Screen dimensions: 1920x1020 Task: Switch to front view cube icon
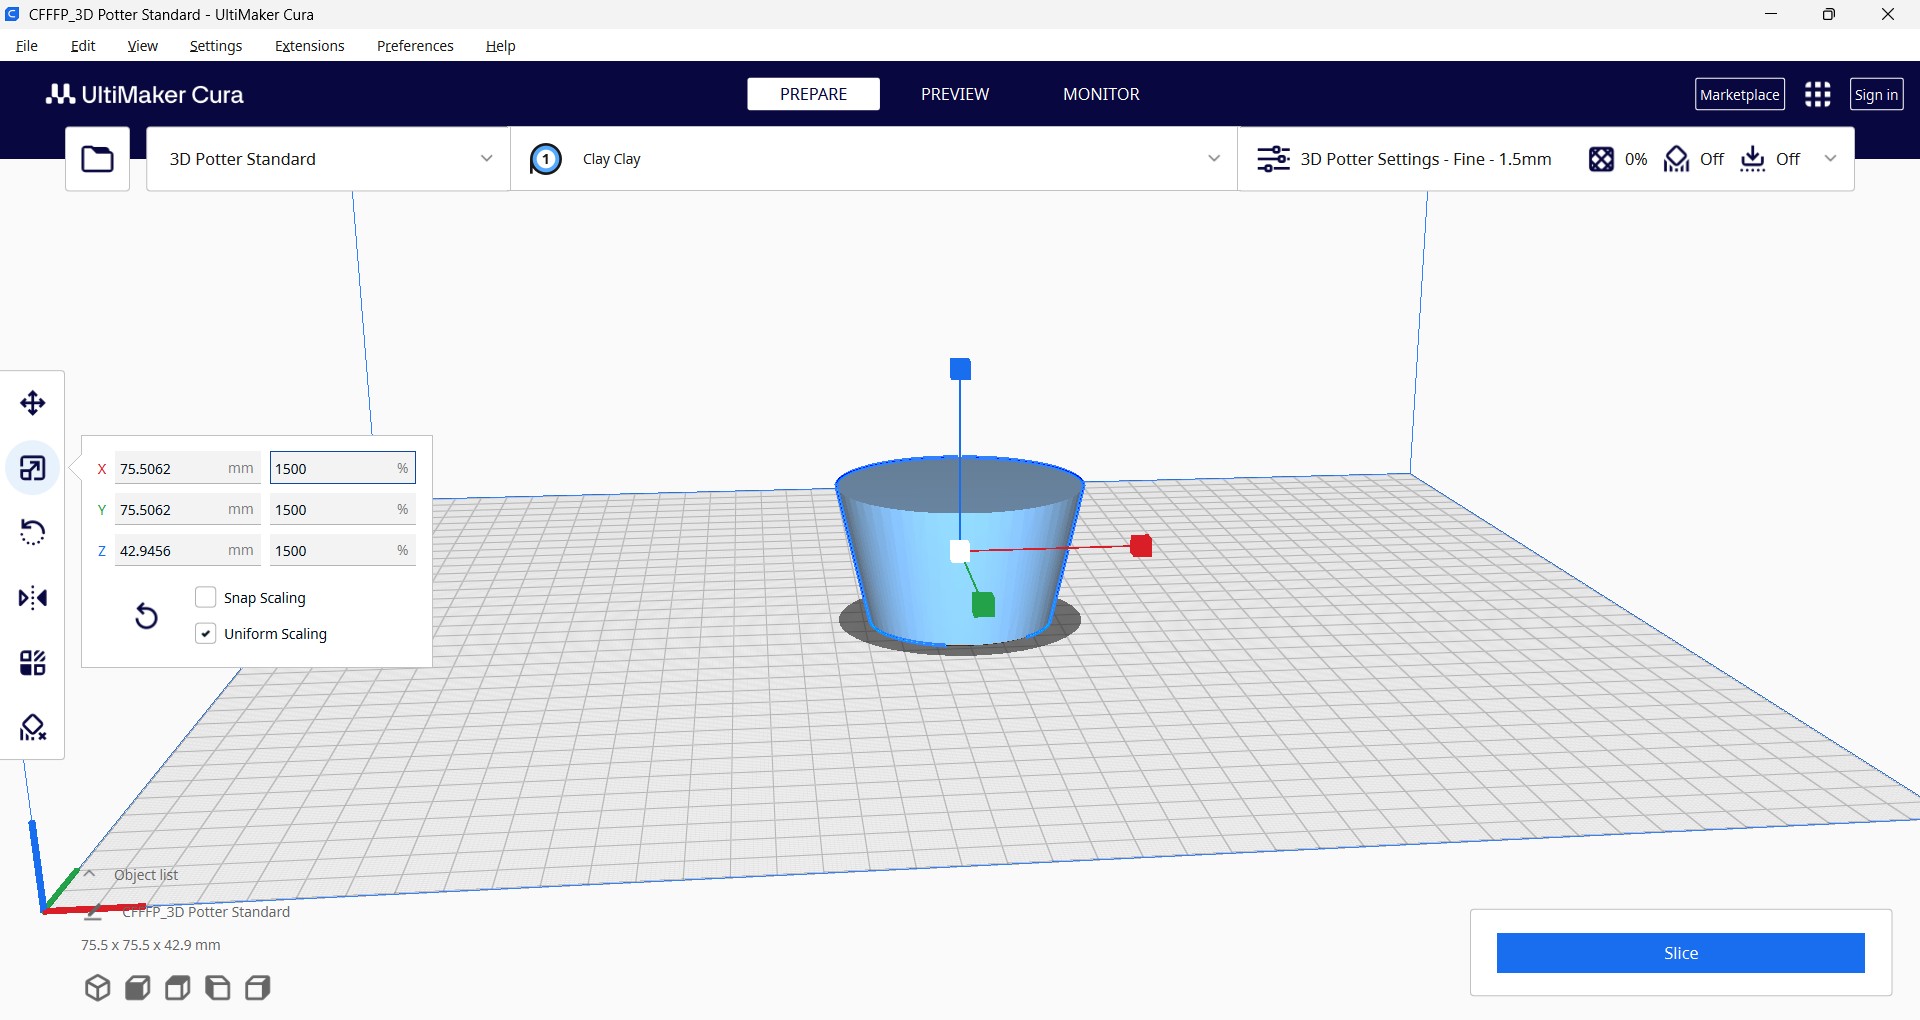[x=137, y=988]
